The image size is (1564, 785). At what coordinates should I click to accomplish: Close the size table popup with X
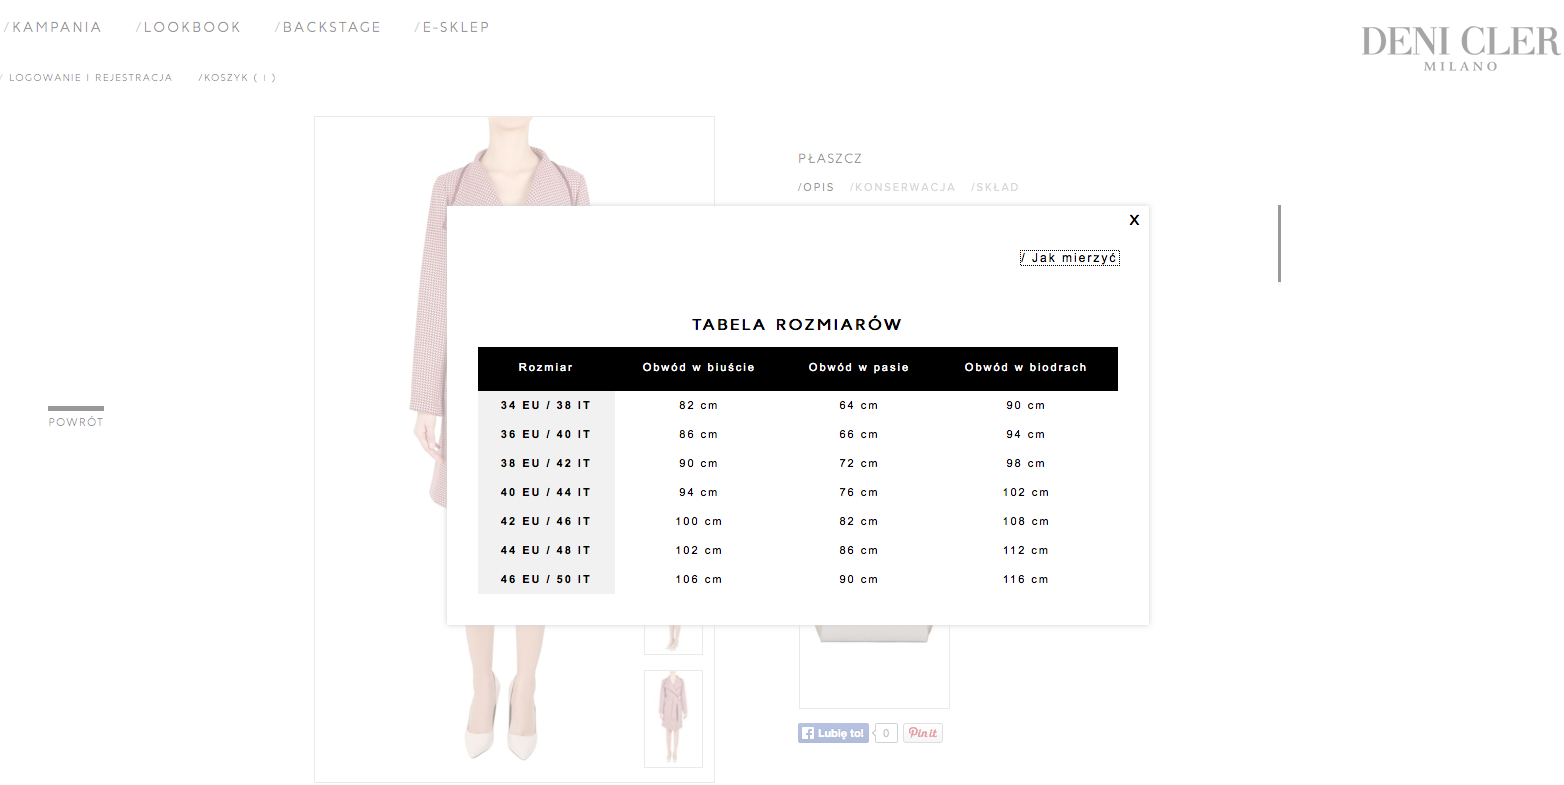pyautogui.click(x=1134, y=220)
